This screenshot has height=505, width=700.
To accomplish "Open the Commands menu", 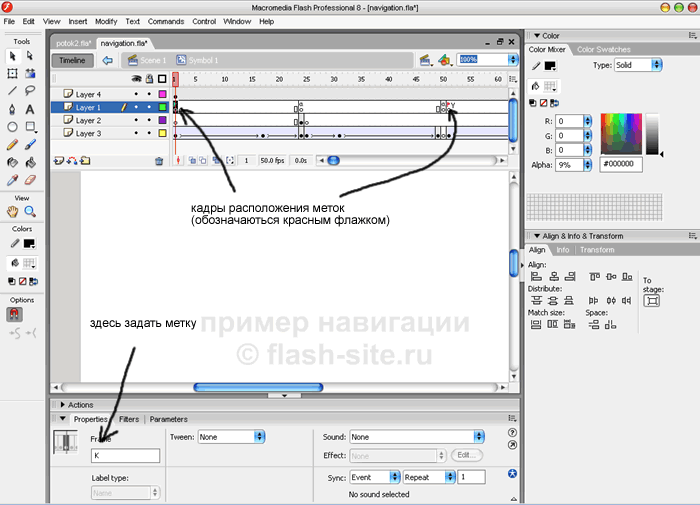I will (166, 21).
